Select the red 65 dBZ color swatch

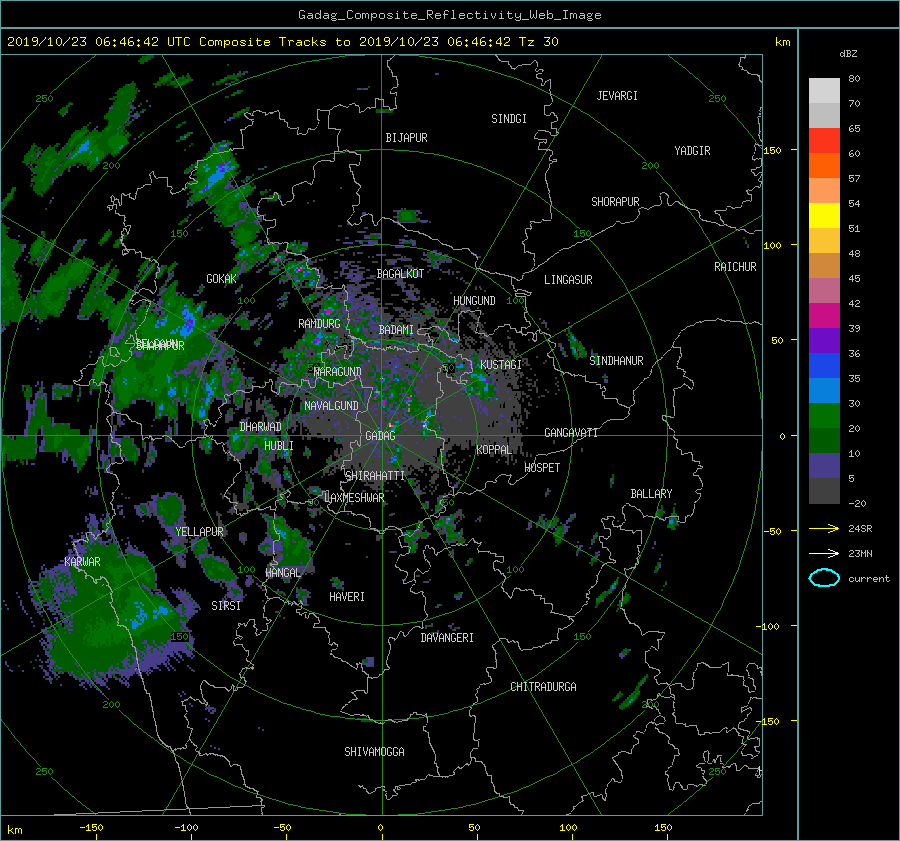pyautogui.click(x=824, y=140)
